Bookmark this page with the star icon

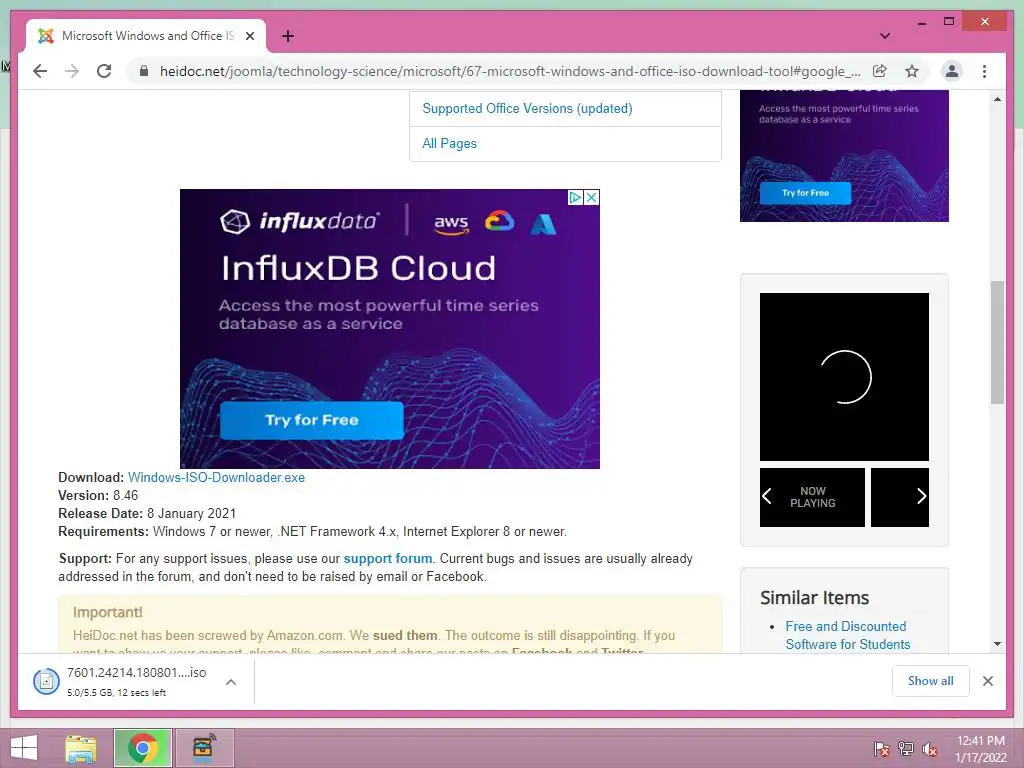912,71
